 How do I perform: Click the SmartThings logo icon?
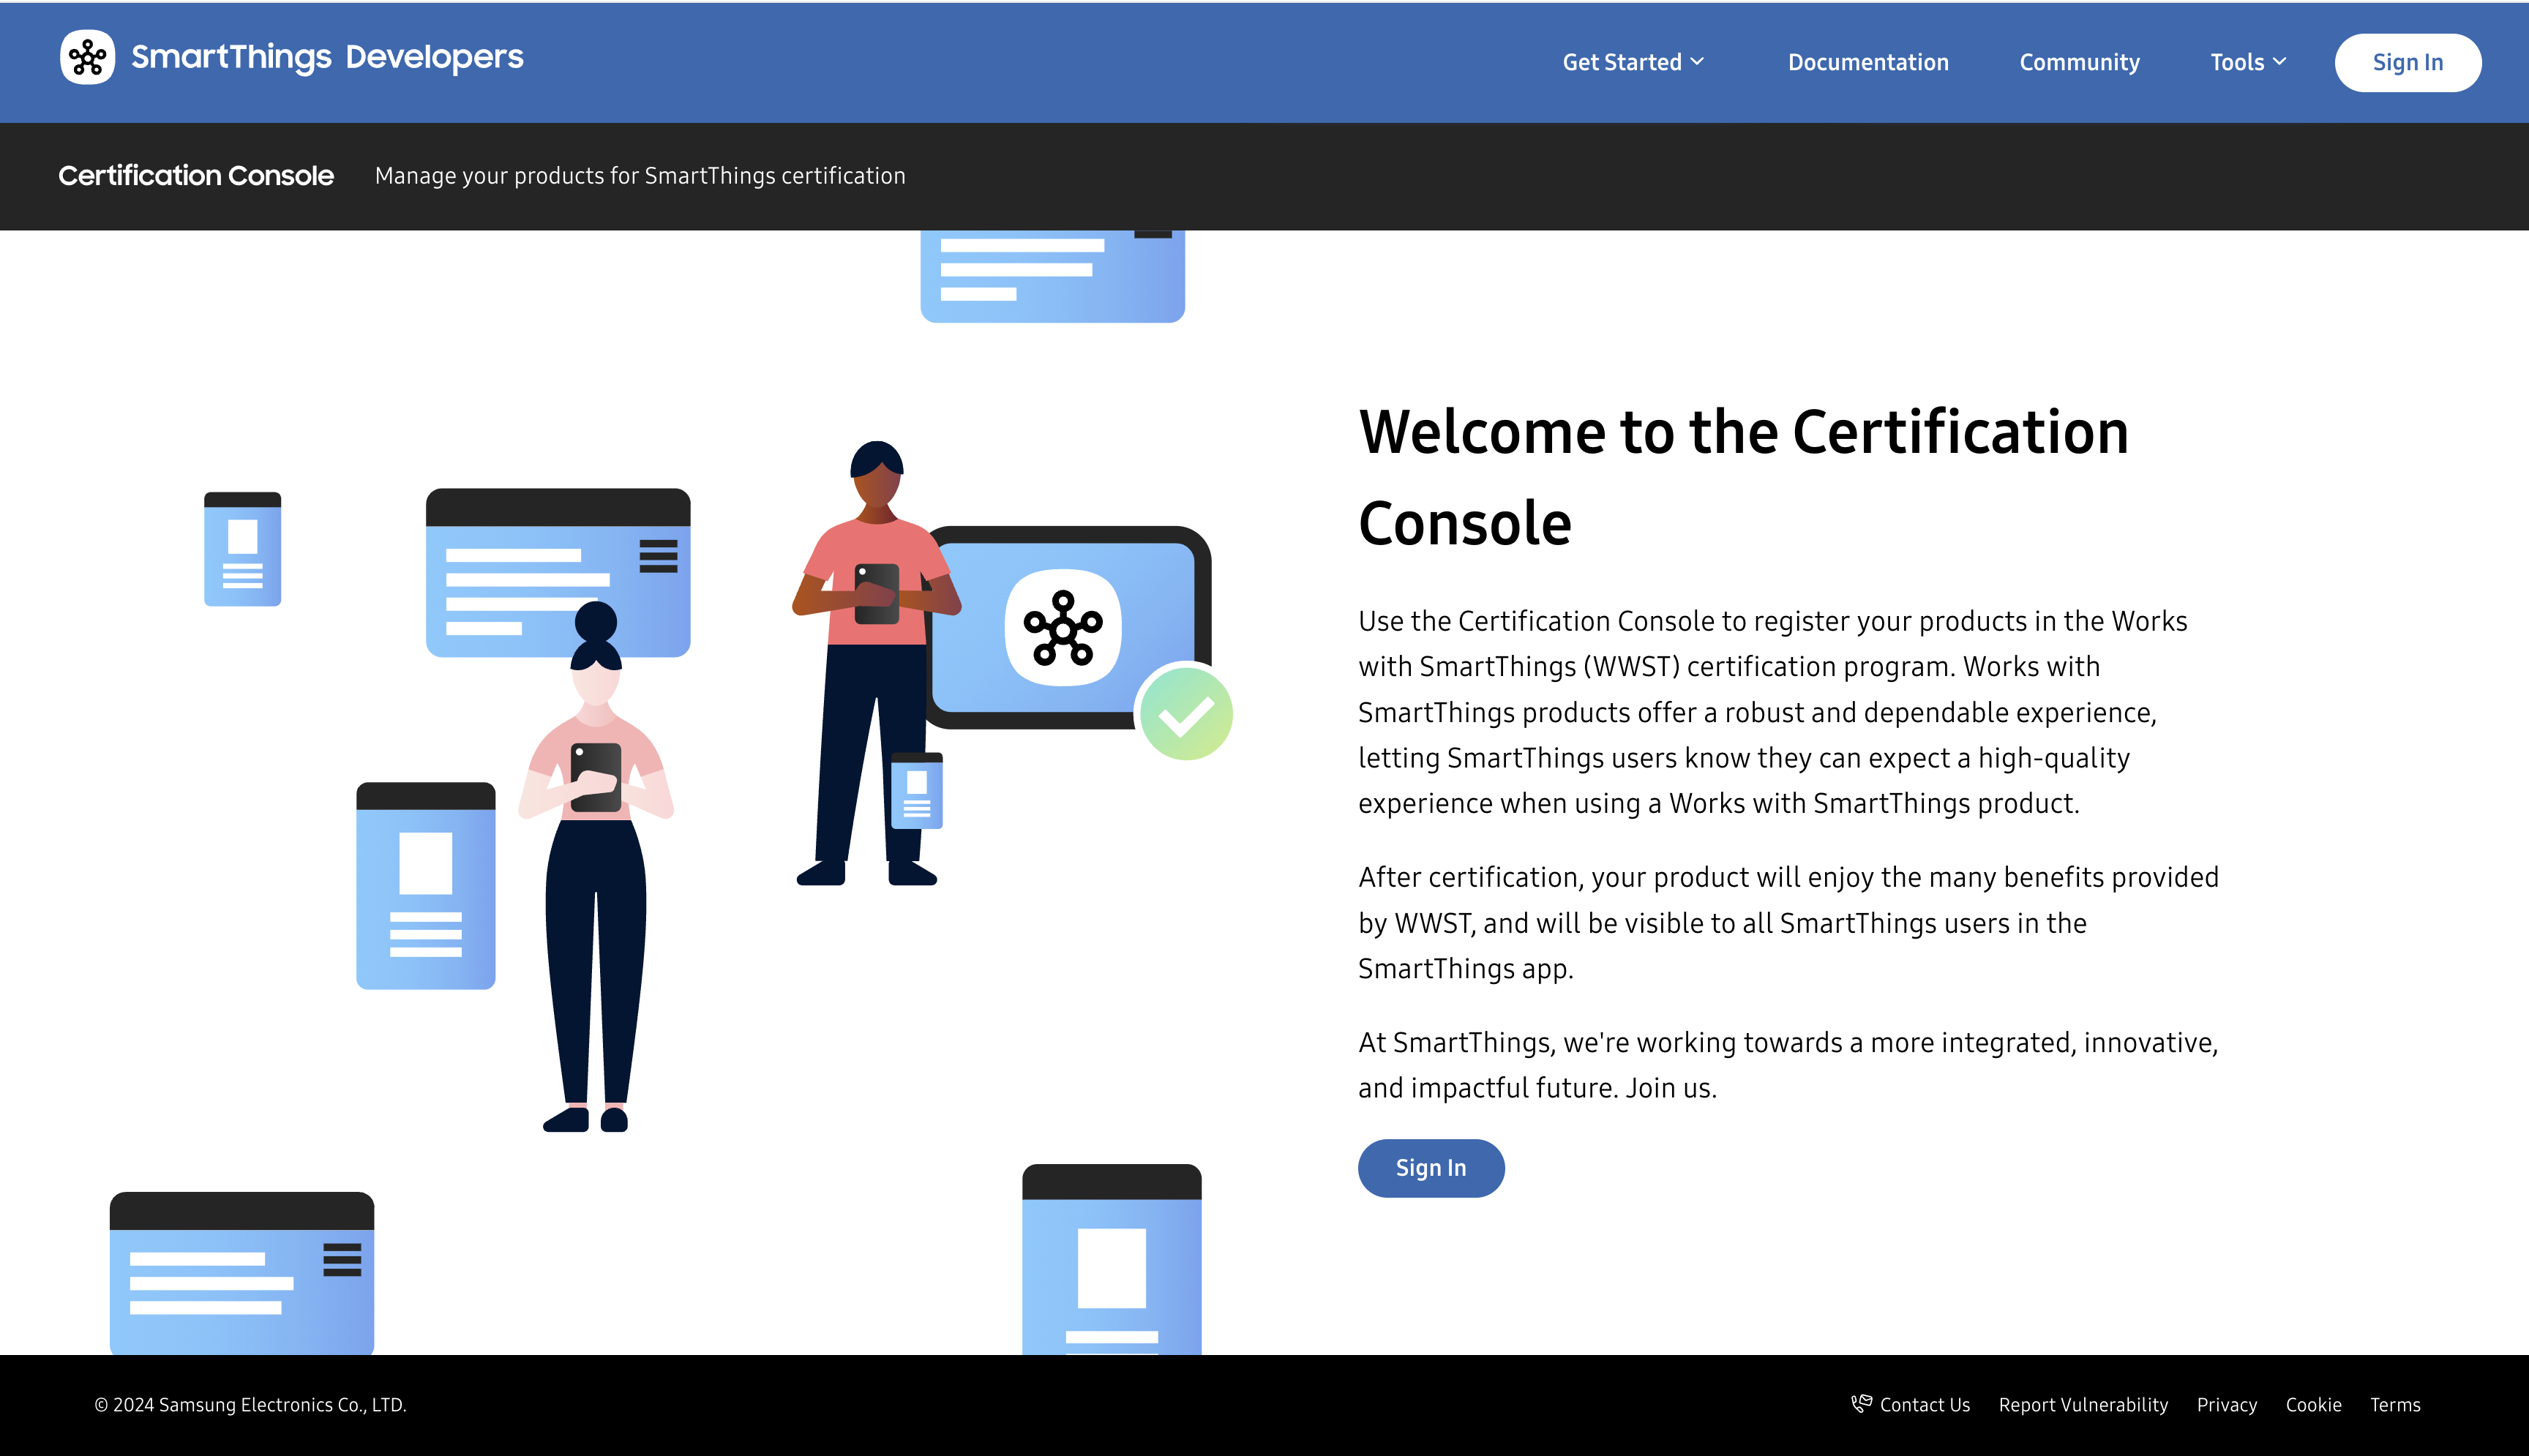point(88,58)
